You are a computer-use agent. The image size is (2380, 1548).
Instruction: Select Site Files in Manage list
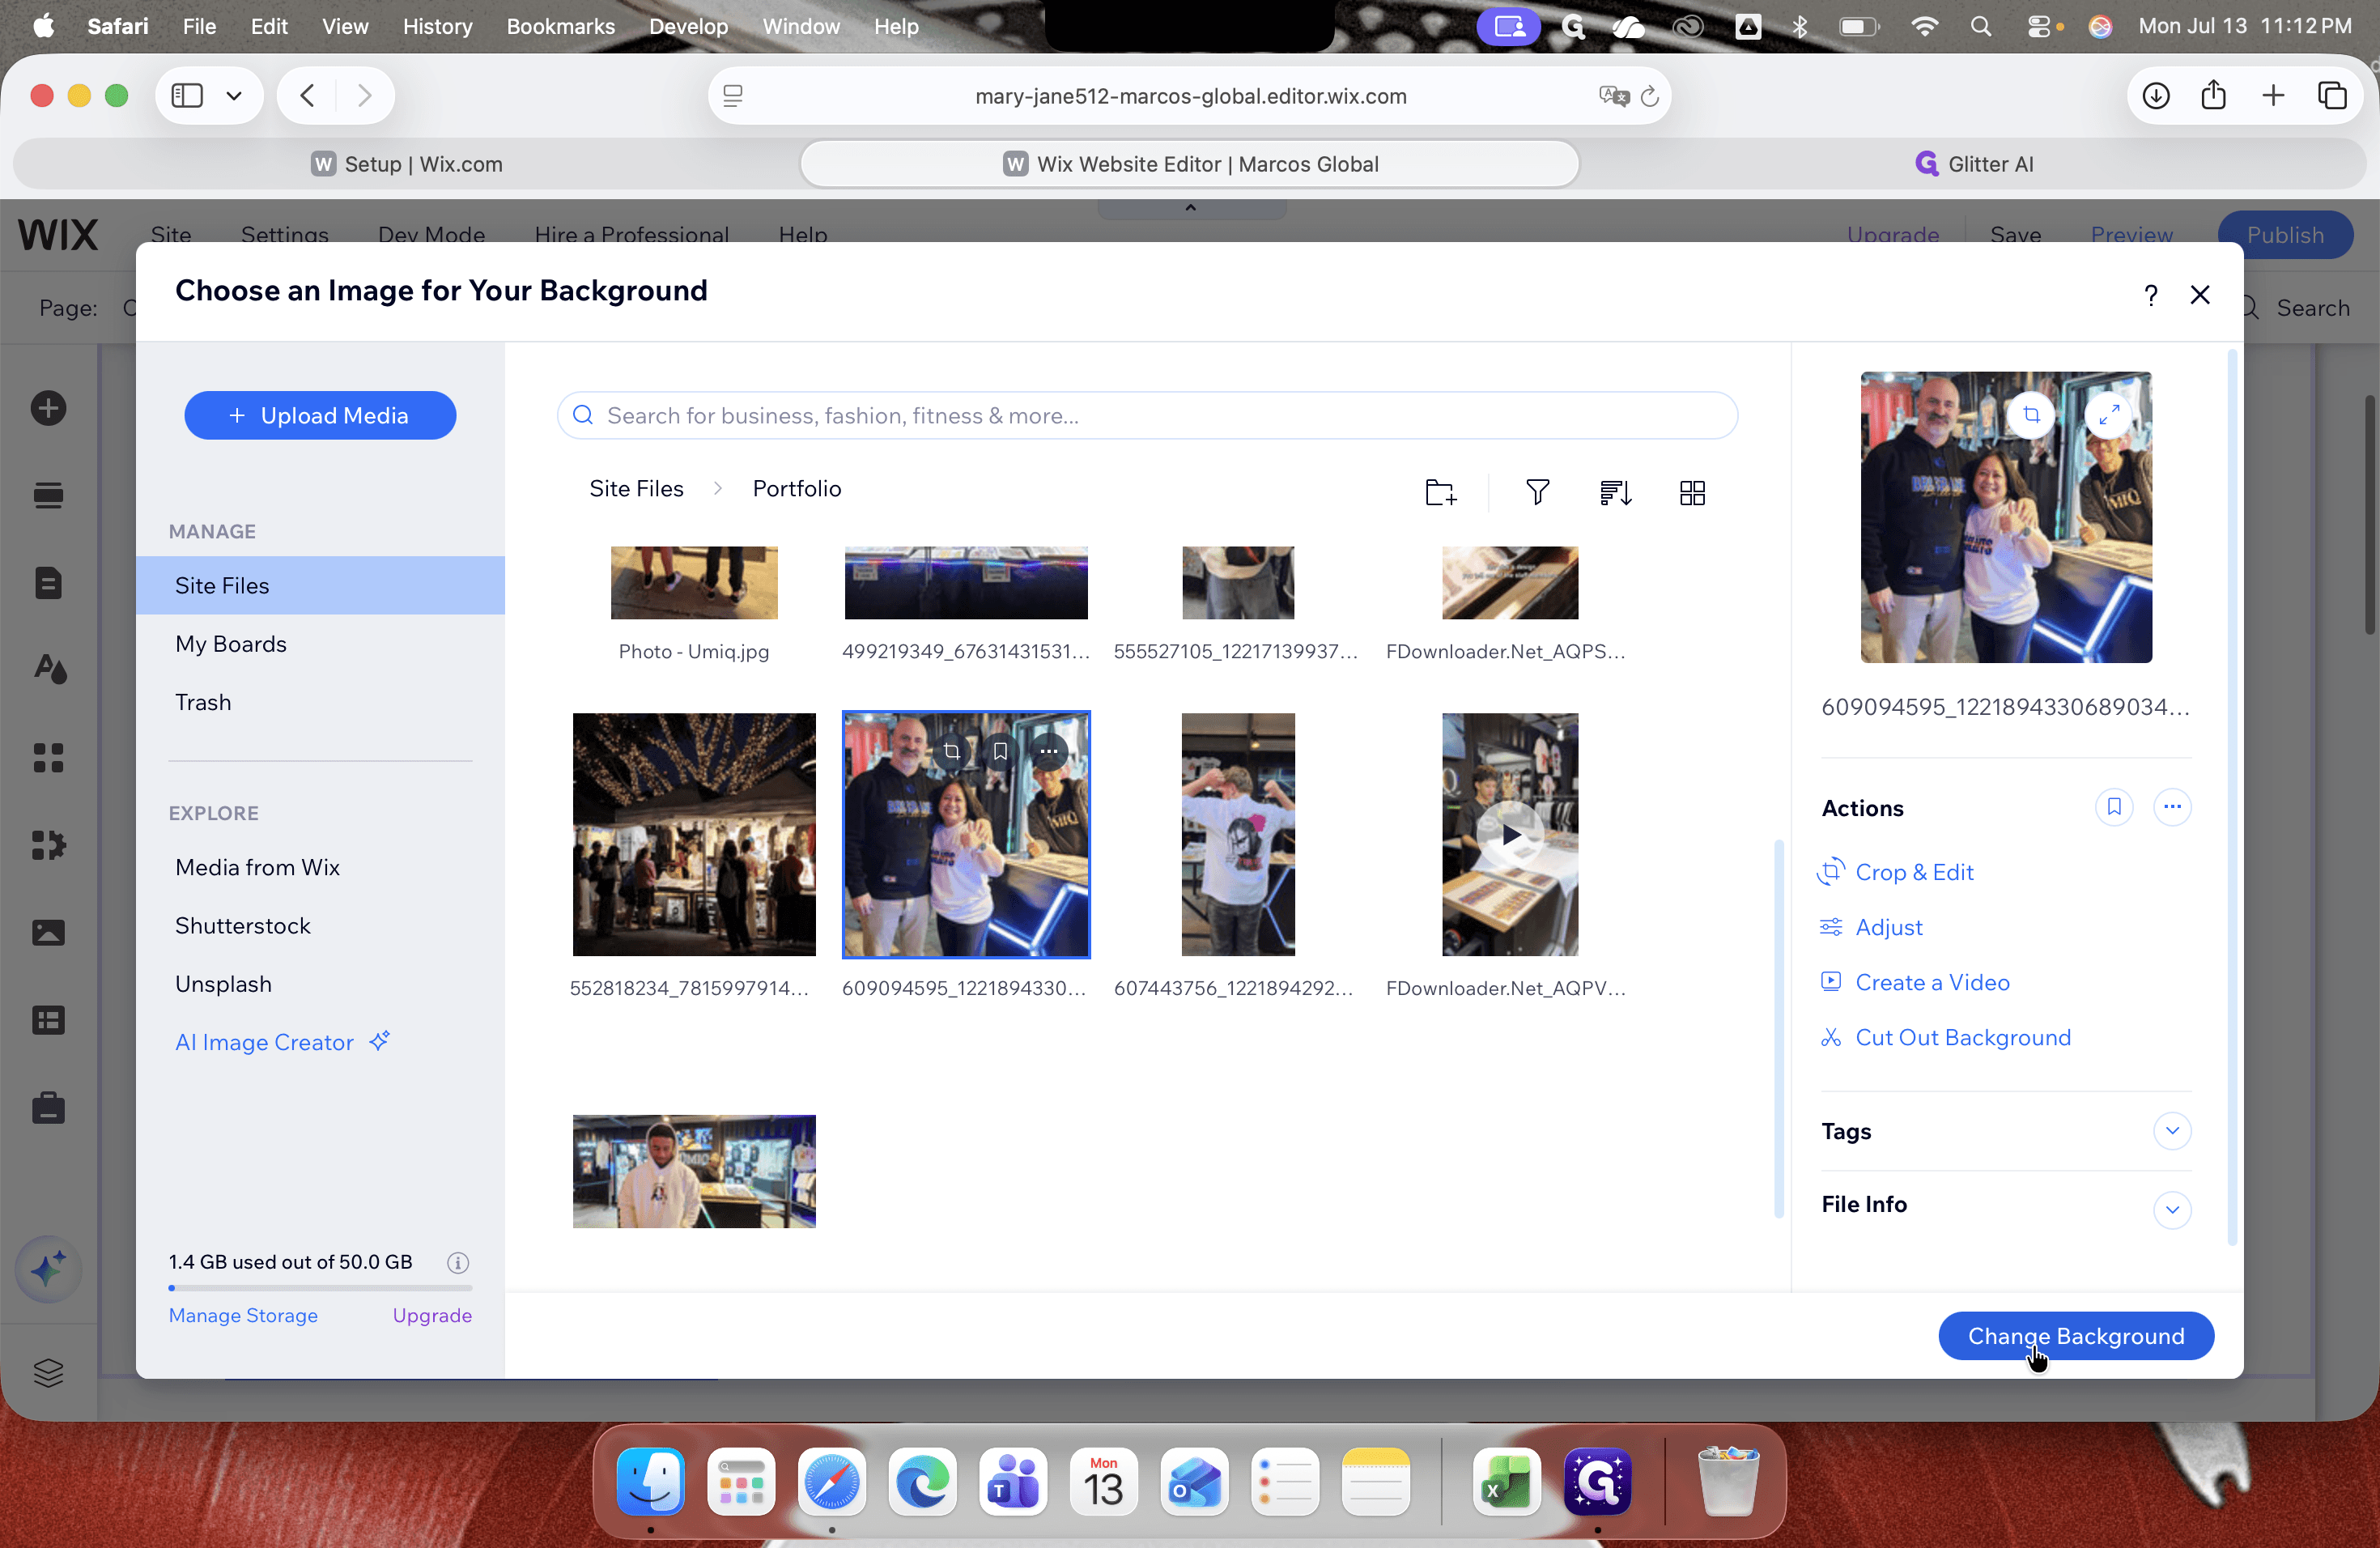point(320,585)
